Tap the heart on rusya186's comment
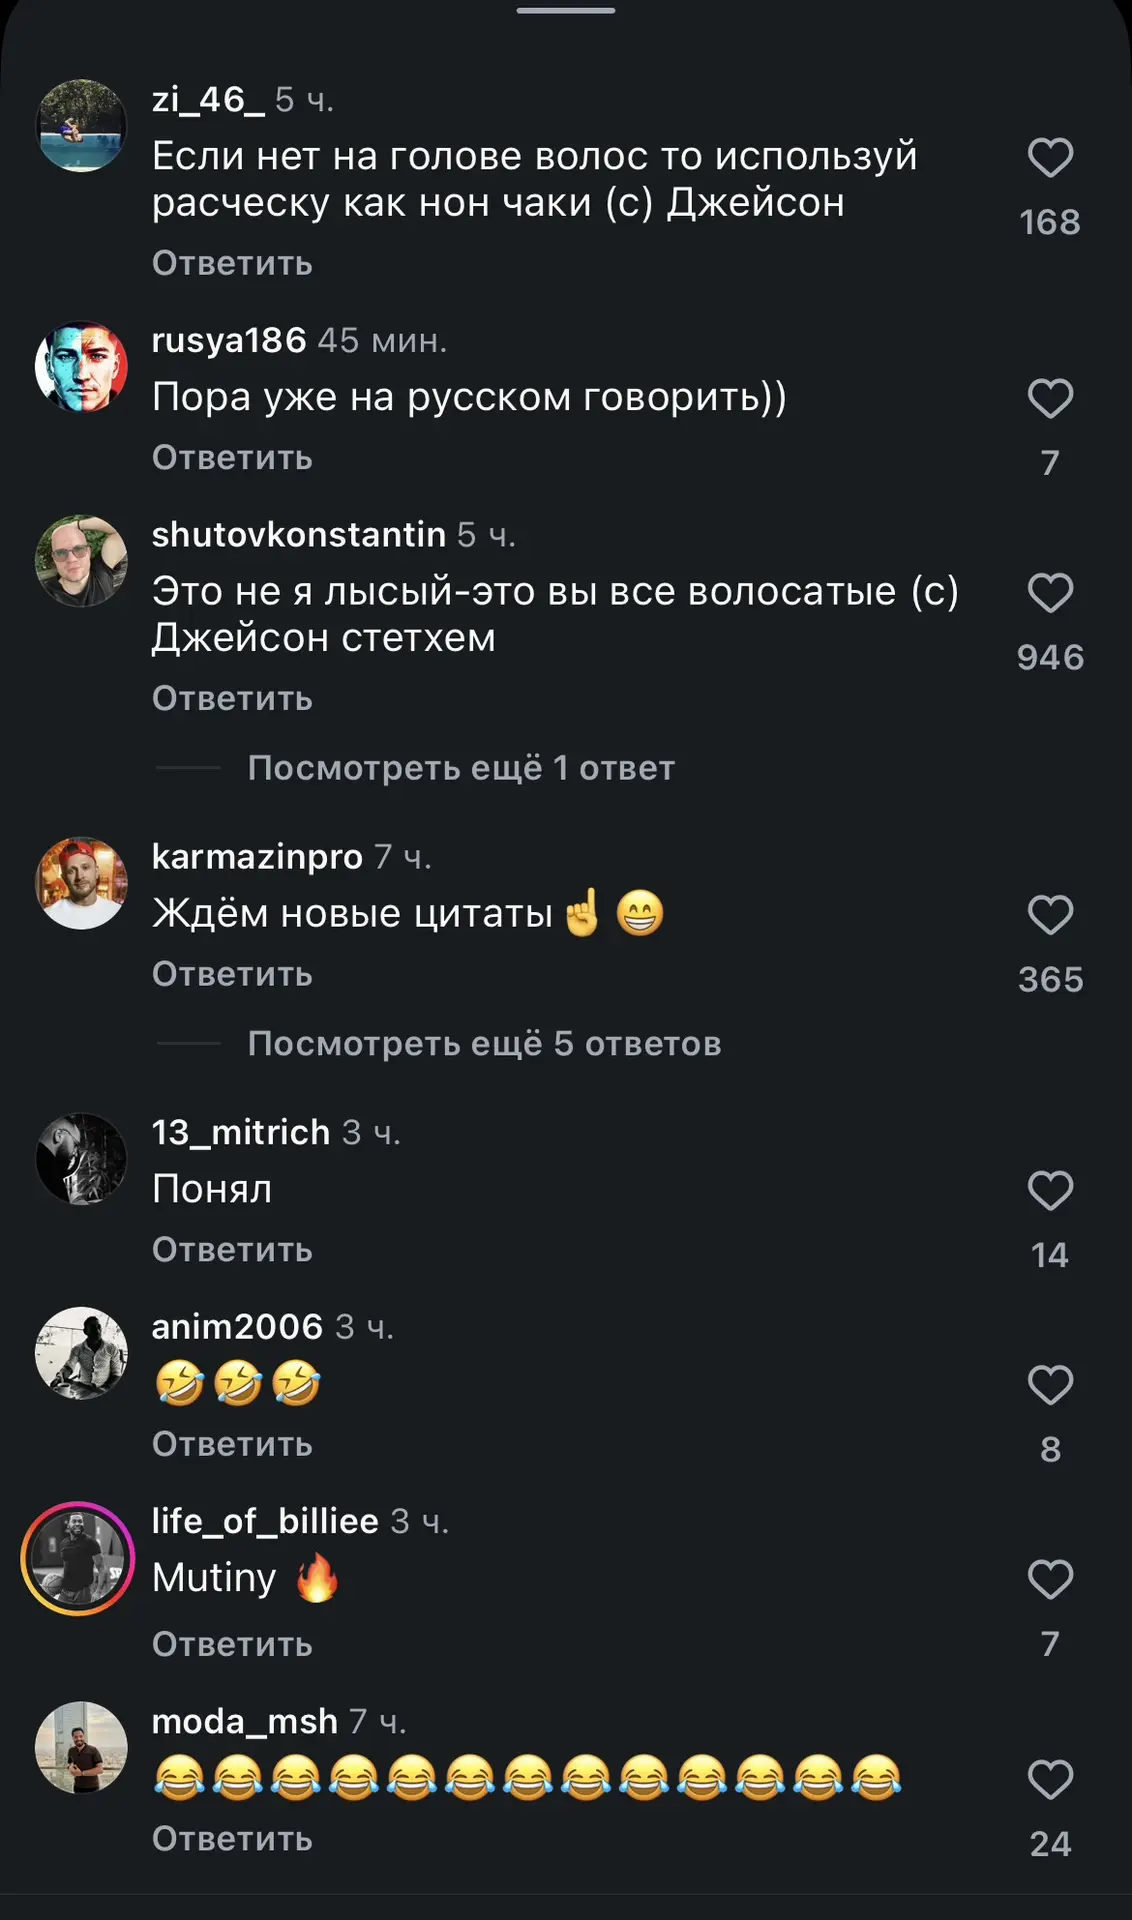This screenshot has width=1132, height=1920. point(1050,399)
